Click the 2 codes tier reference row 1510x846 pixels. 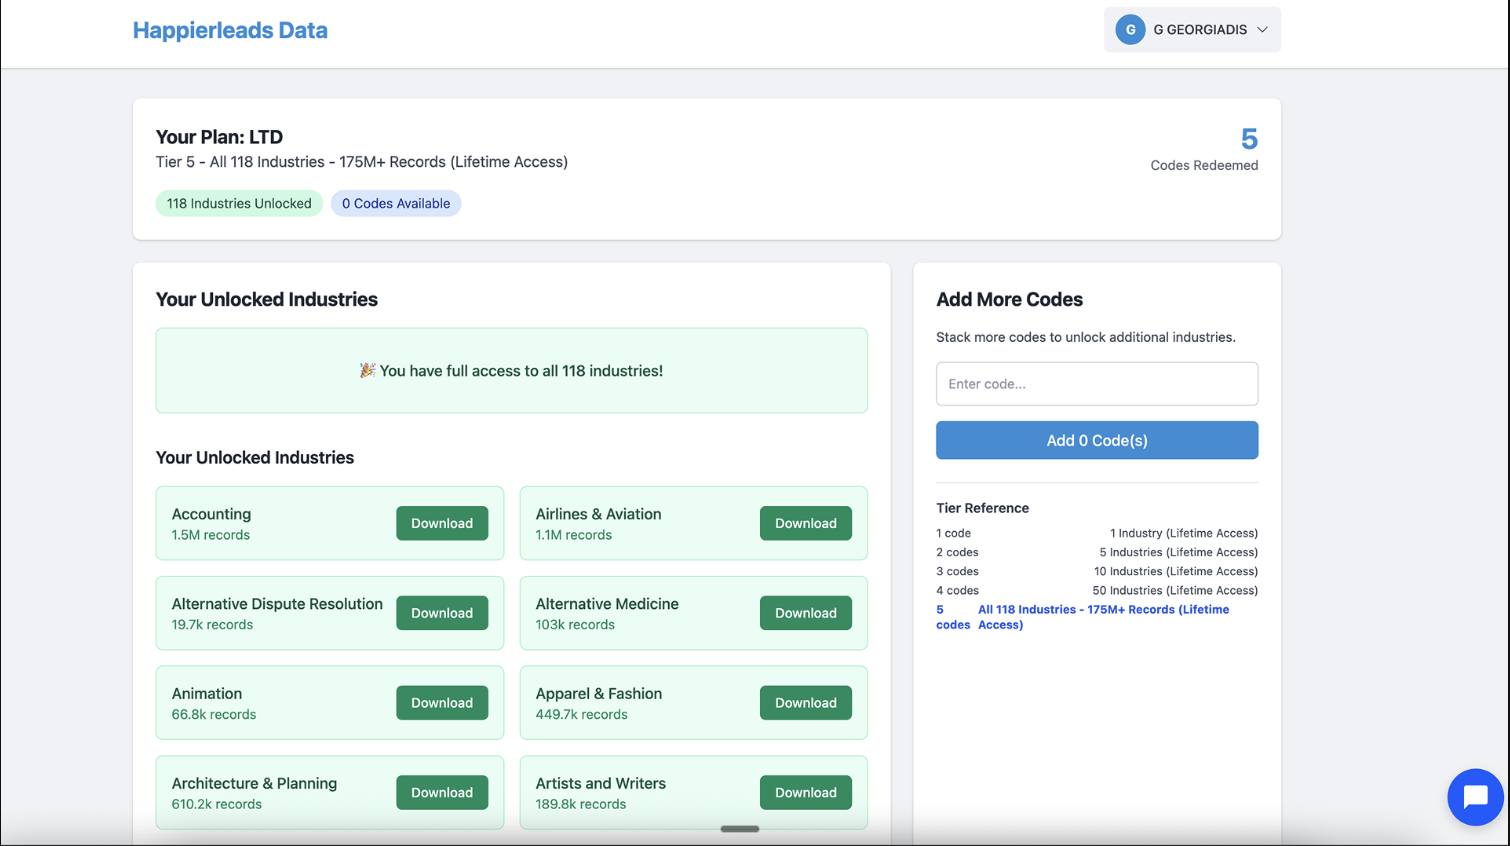1097,552
